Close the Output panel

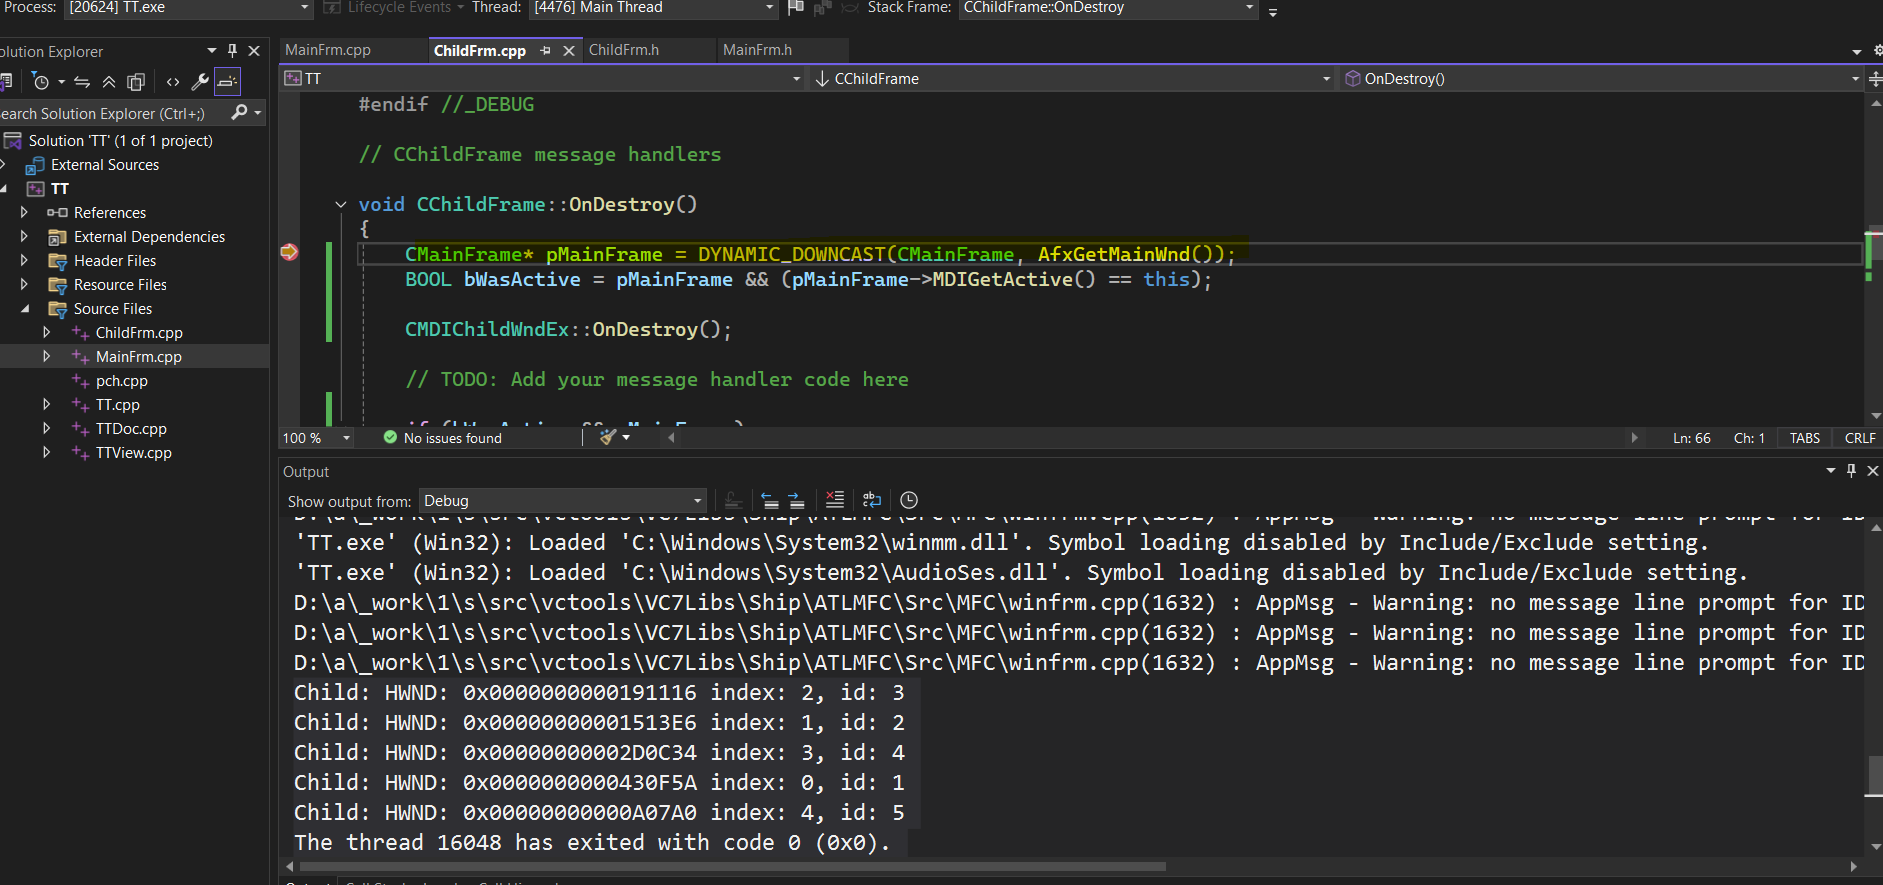tap(1873, 471)
